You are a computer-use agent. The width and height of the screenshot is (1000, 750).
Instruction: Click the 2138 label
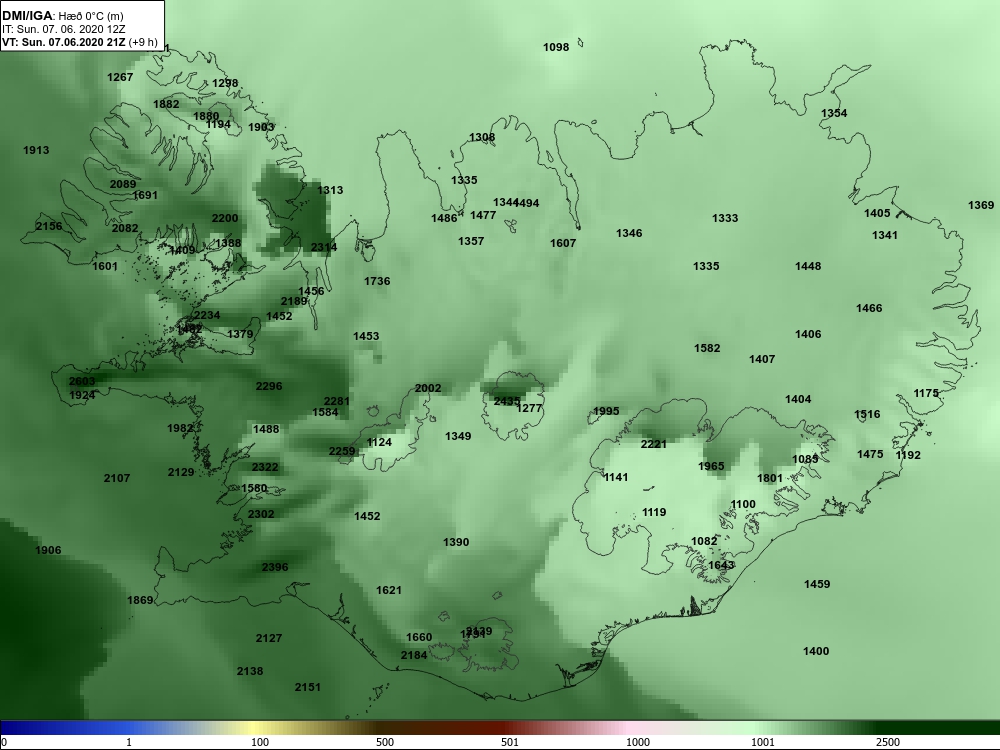(250, 671)
